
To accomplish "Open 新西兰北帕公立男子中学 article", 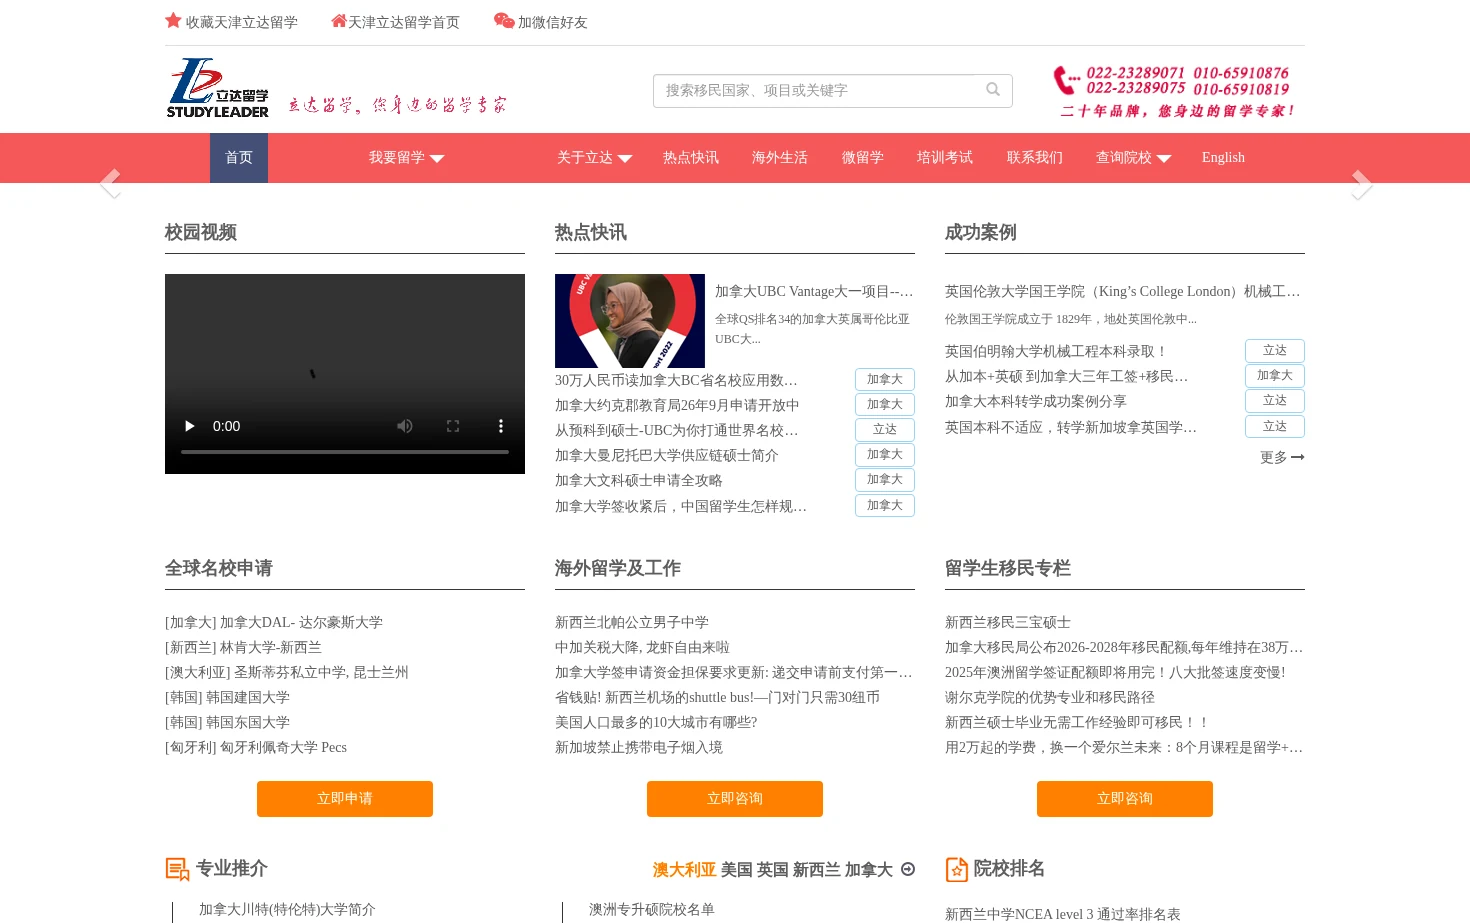I will tap(632, 623).
